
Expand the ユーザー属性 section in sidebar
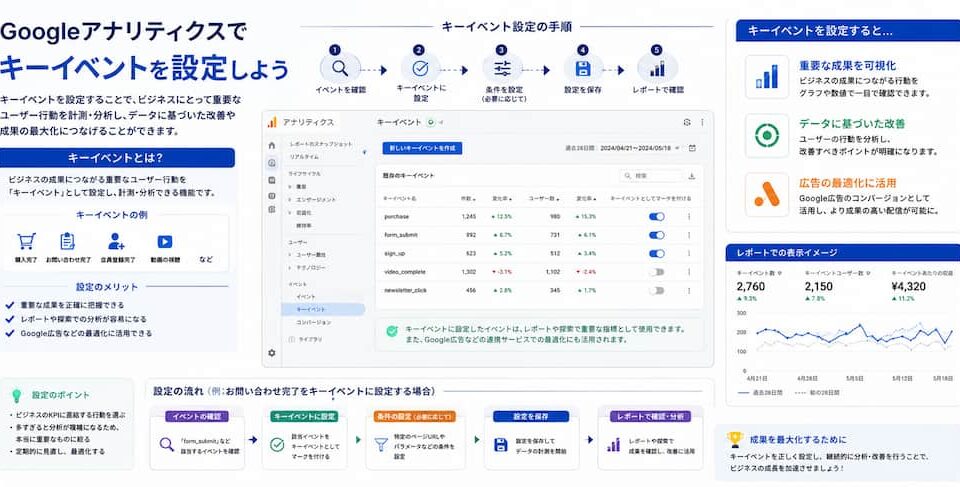pos(307,255)
